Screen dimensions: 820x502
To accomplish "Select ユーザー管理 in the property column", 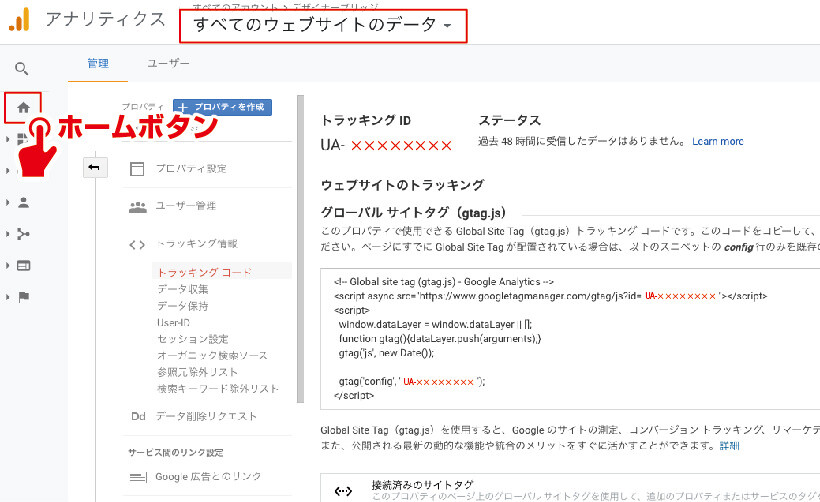I will [x=185, y=206].
